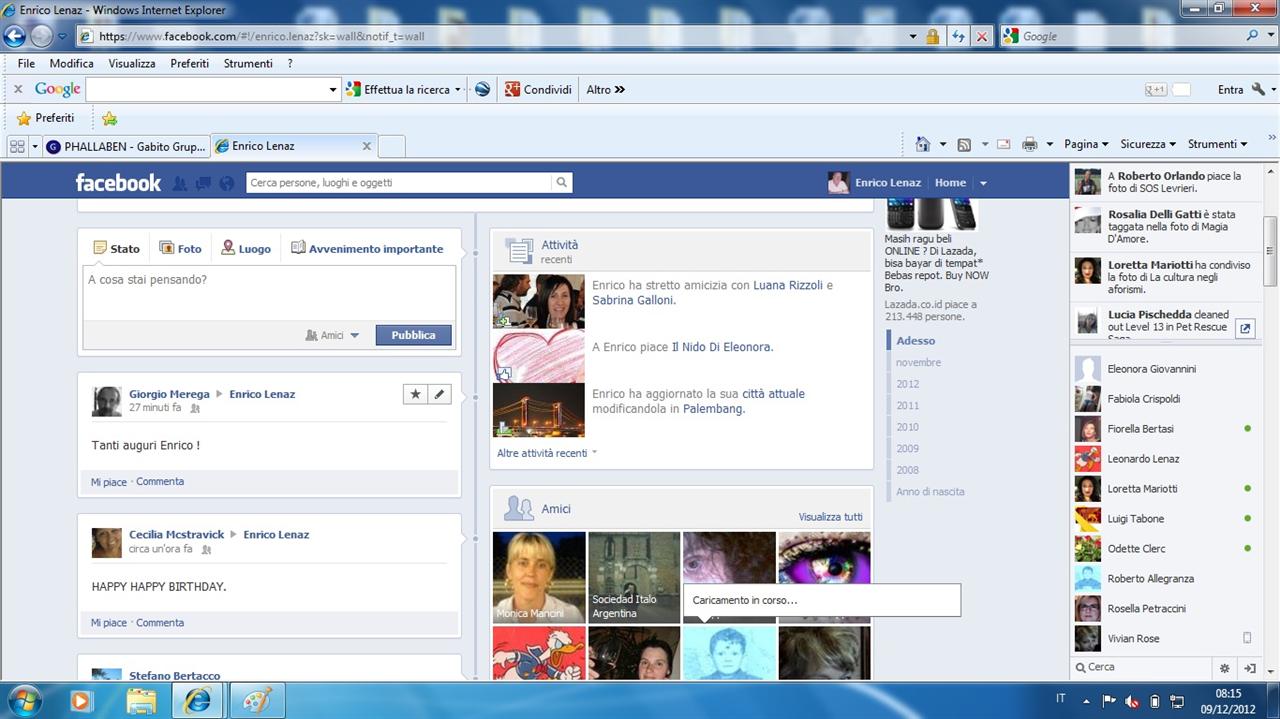Open Windows Explorer folder in taskbar
The image size is (1280, 719).
141,701
